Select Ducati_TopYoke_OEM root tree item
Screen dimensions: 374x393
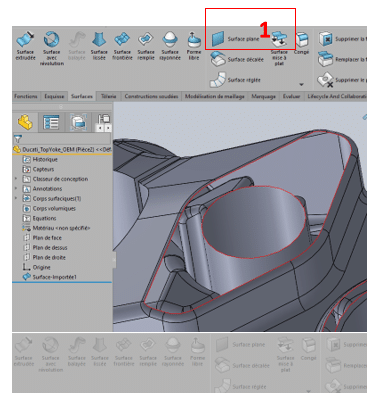click(x=62, y=149)
